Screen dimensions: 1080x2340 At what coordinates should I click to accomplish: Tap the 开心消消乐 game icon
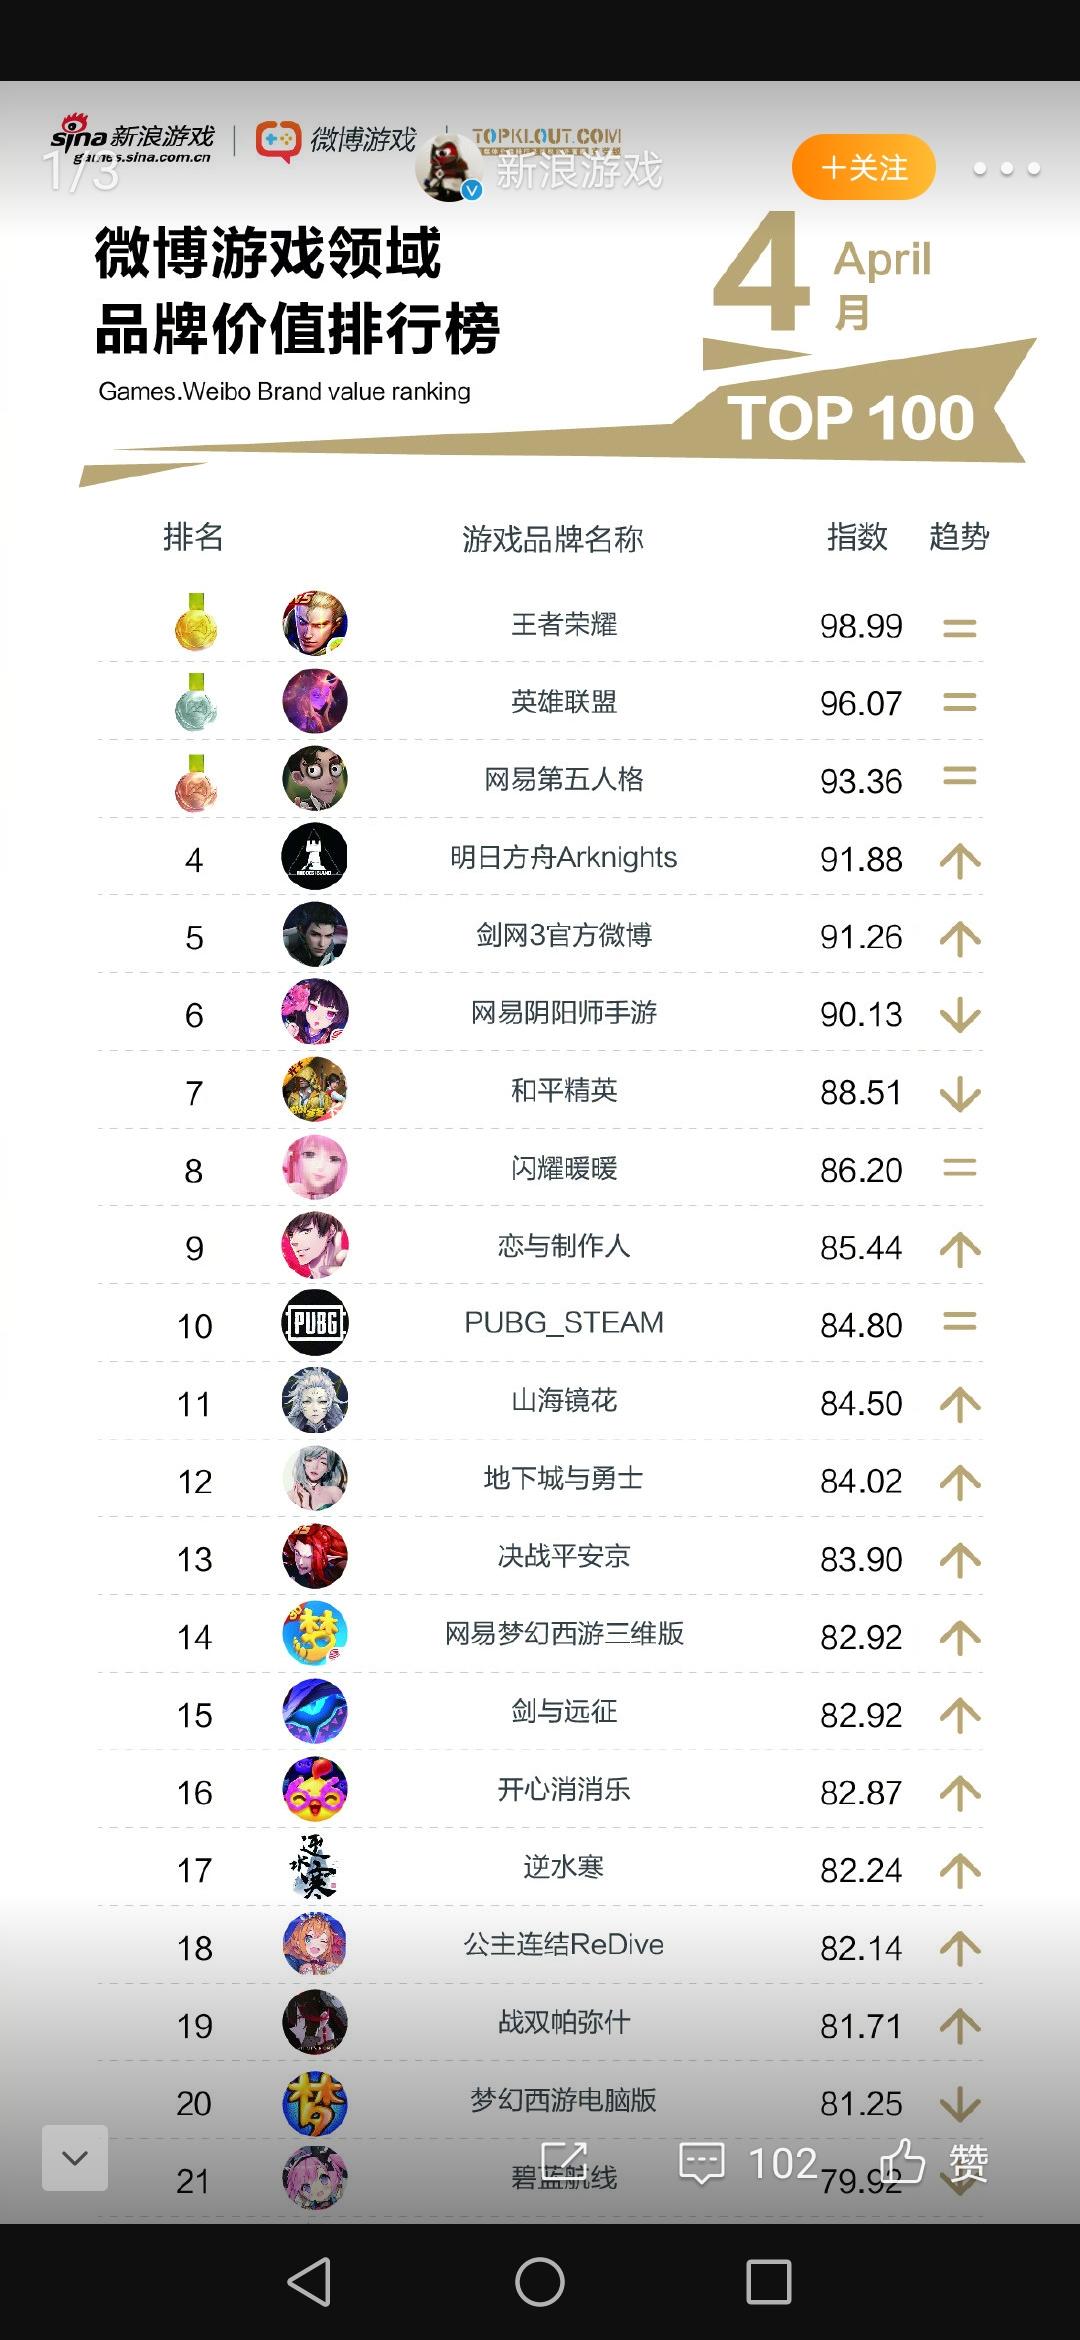315,1789
